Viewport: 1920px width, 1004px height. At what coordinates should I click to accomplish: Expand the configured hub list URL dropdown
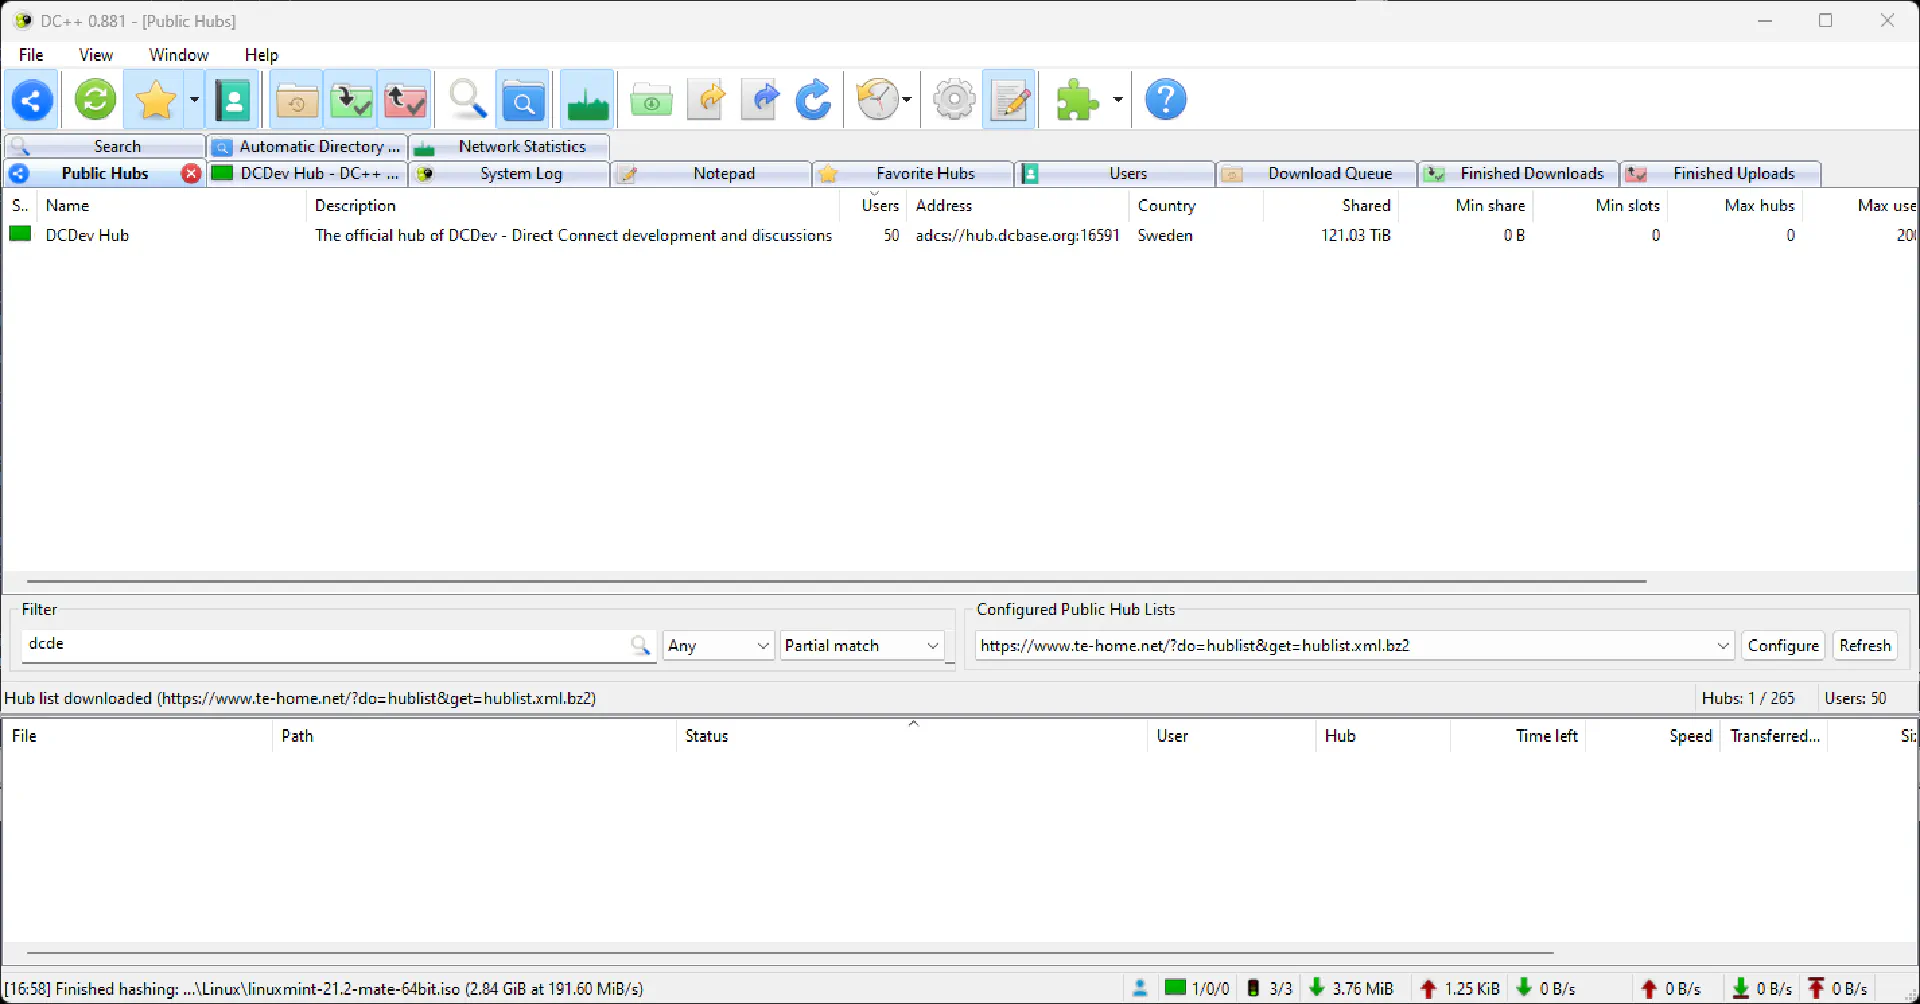[1723, 646]
